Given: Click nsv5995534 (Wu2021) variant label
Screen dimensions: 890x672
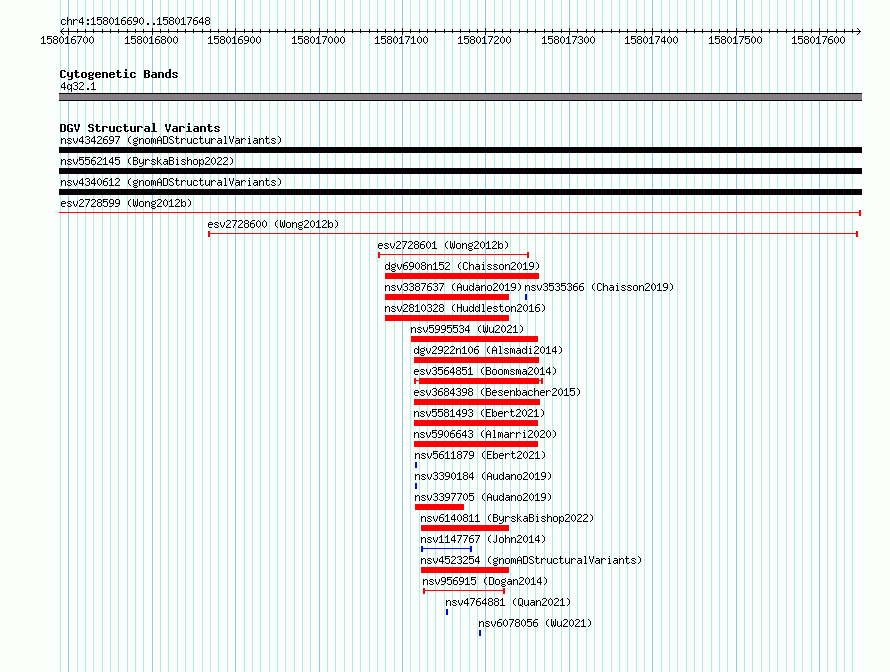Looking at the screenshot, I should point(467,329).
